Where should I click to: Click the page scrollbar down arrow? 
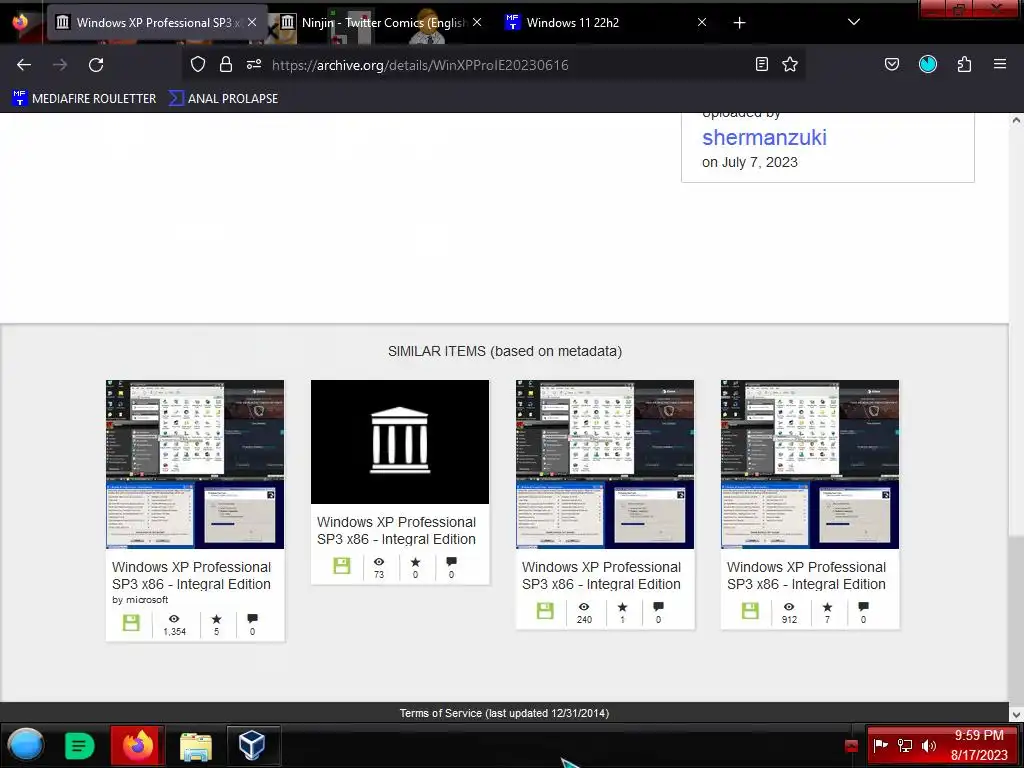tap(1016, 714)
